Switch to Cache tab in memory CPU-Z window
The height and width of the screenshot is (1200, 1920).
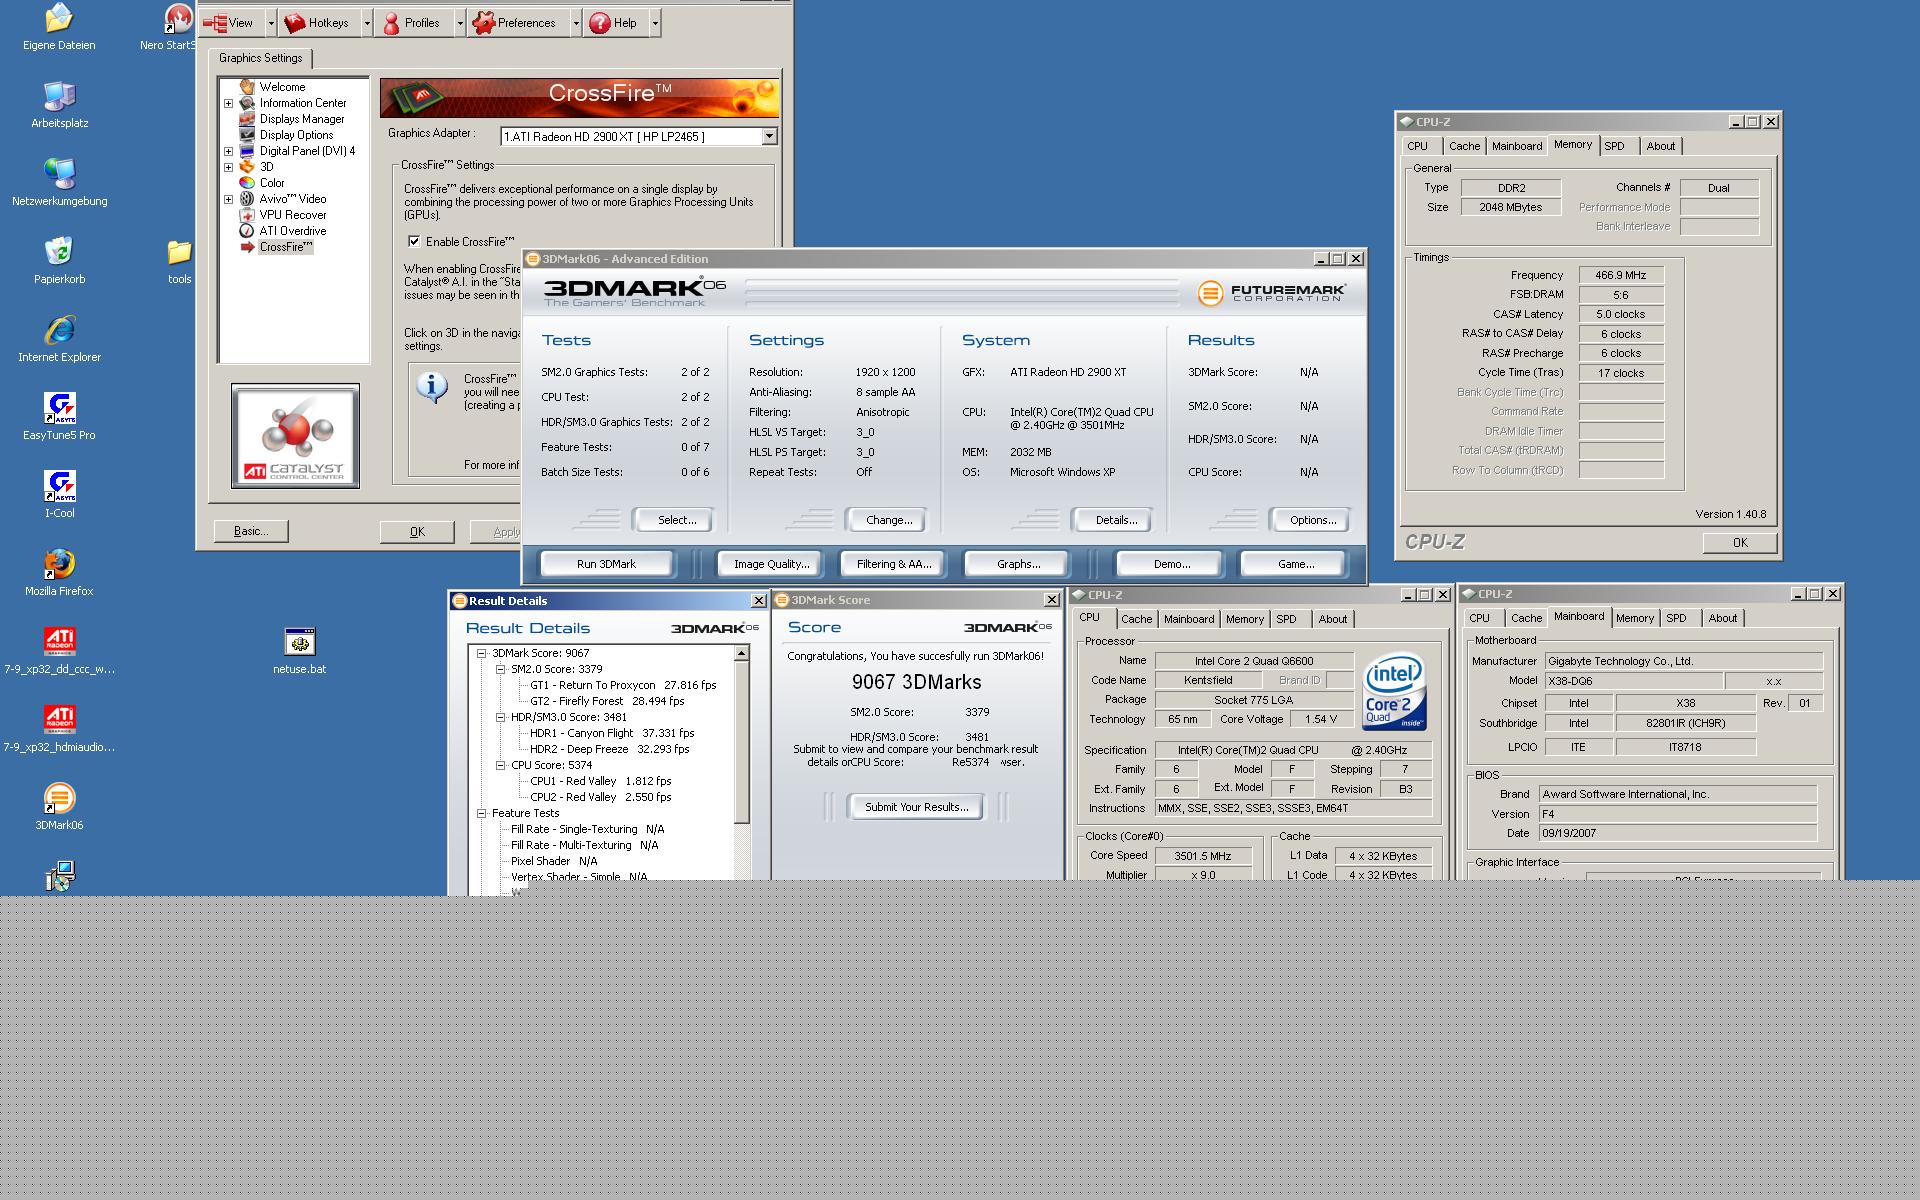click(1464, 146)
